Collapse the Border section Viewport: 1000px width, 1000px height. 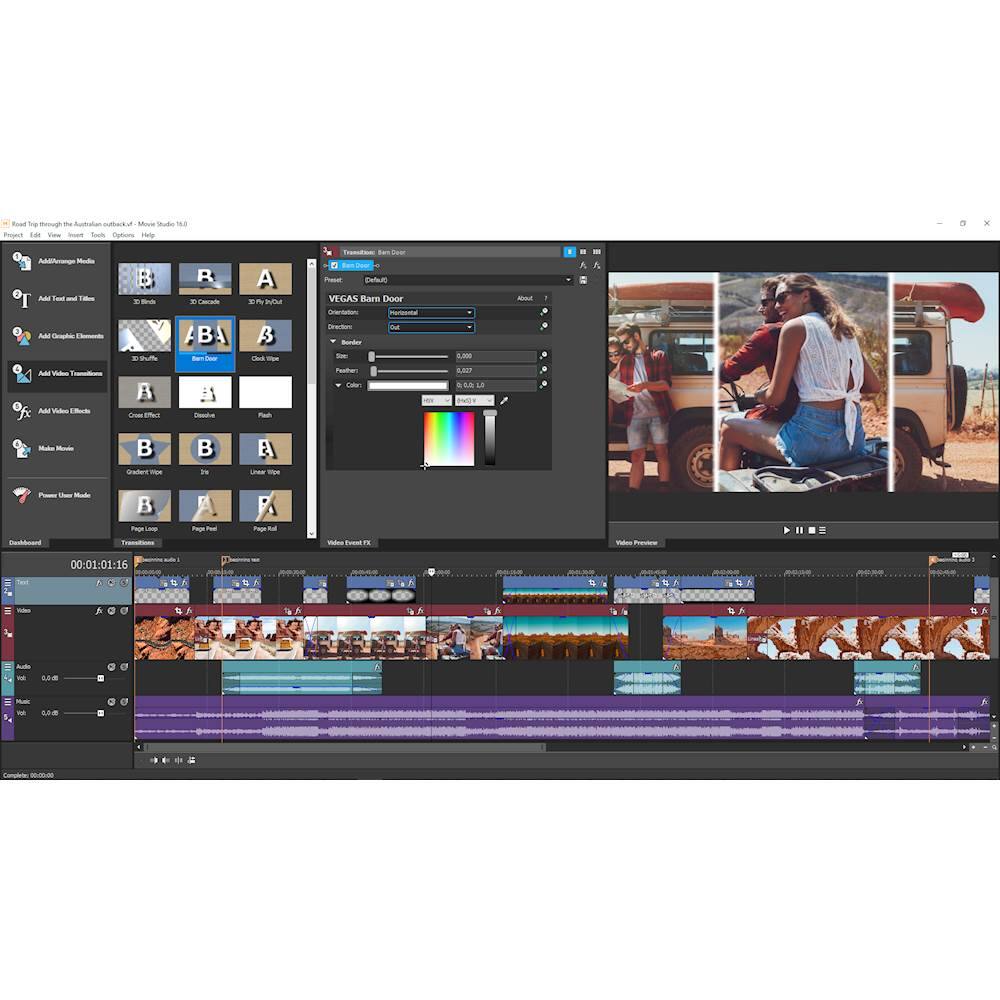click(334, 342)
